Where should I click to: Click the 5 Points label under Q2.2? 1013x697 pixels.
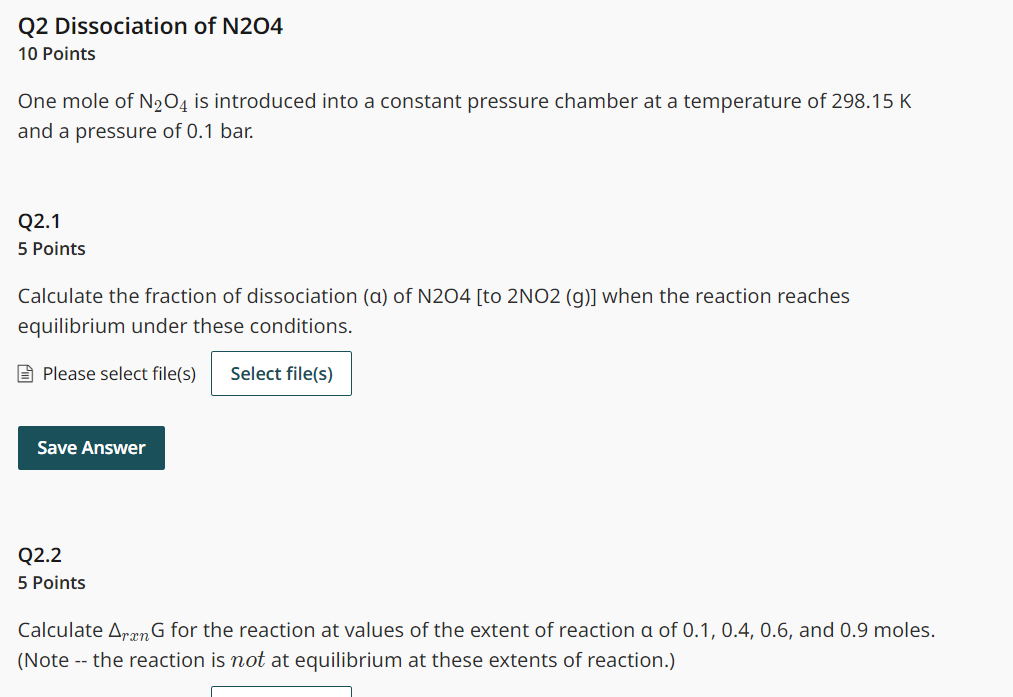tap(52, 583)
